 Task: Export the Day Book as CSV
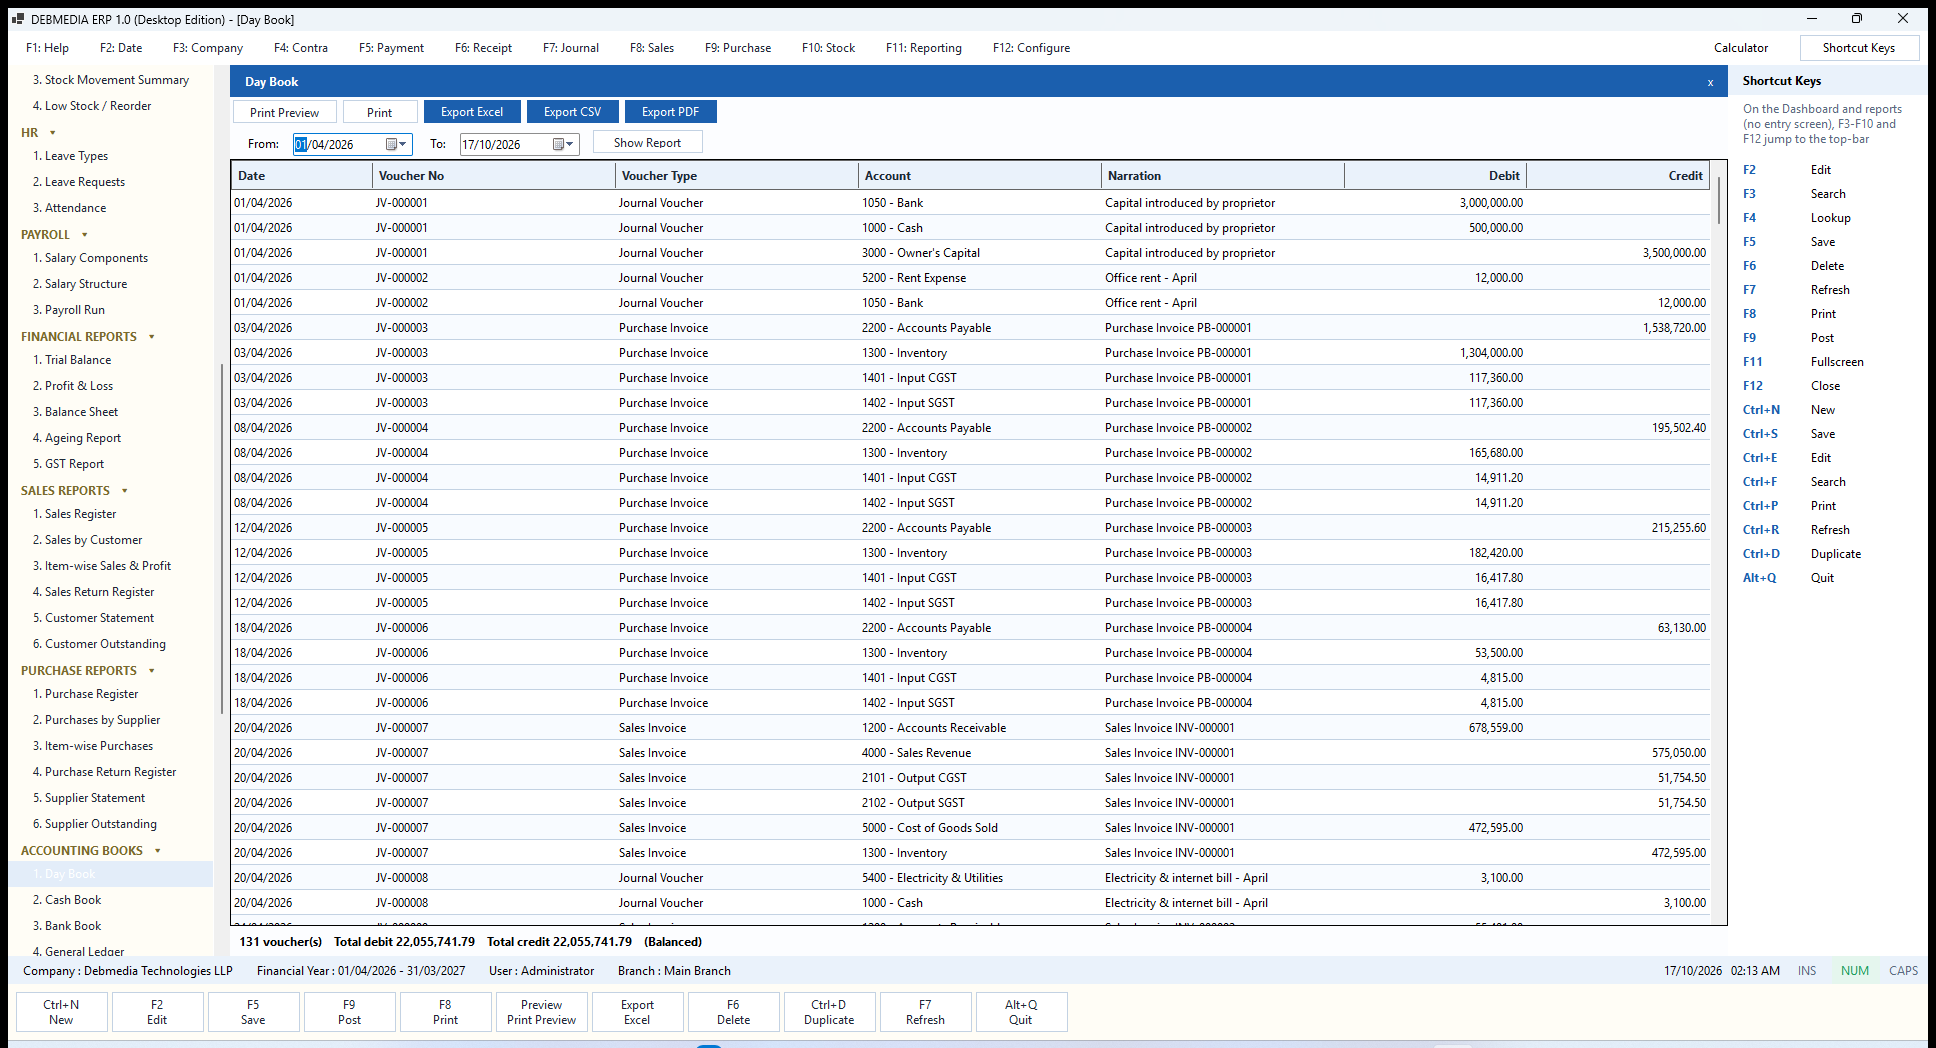572,112
